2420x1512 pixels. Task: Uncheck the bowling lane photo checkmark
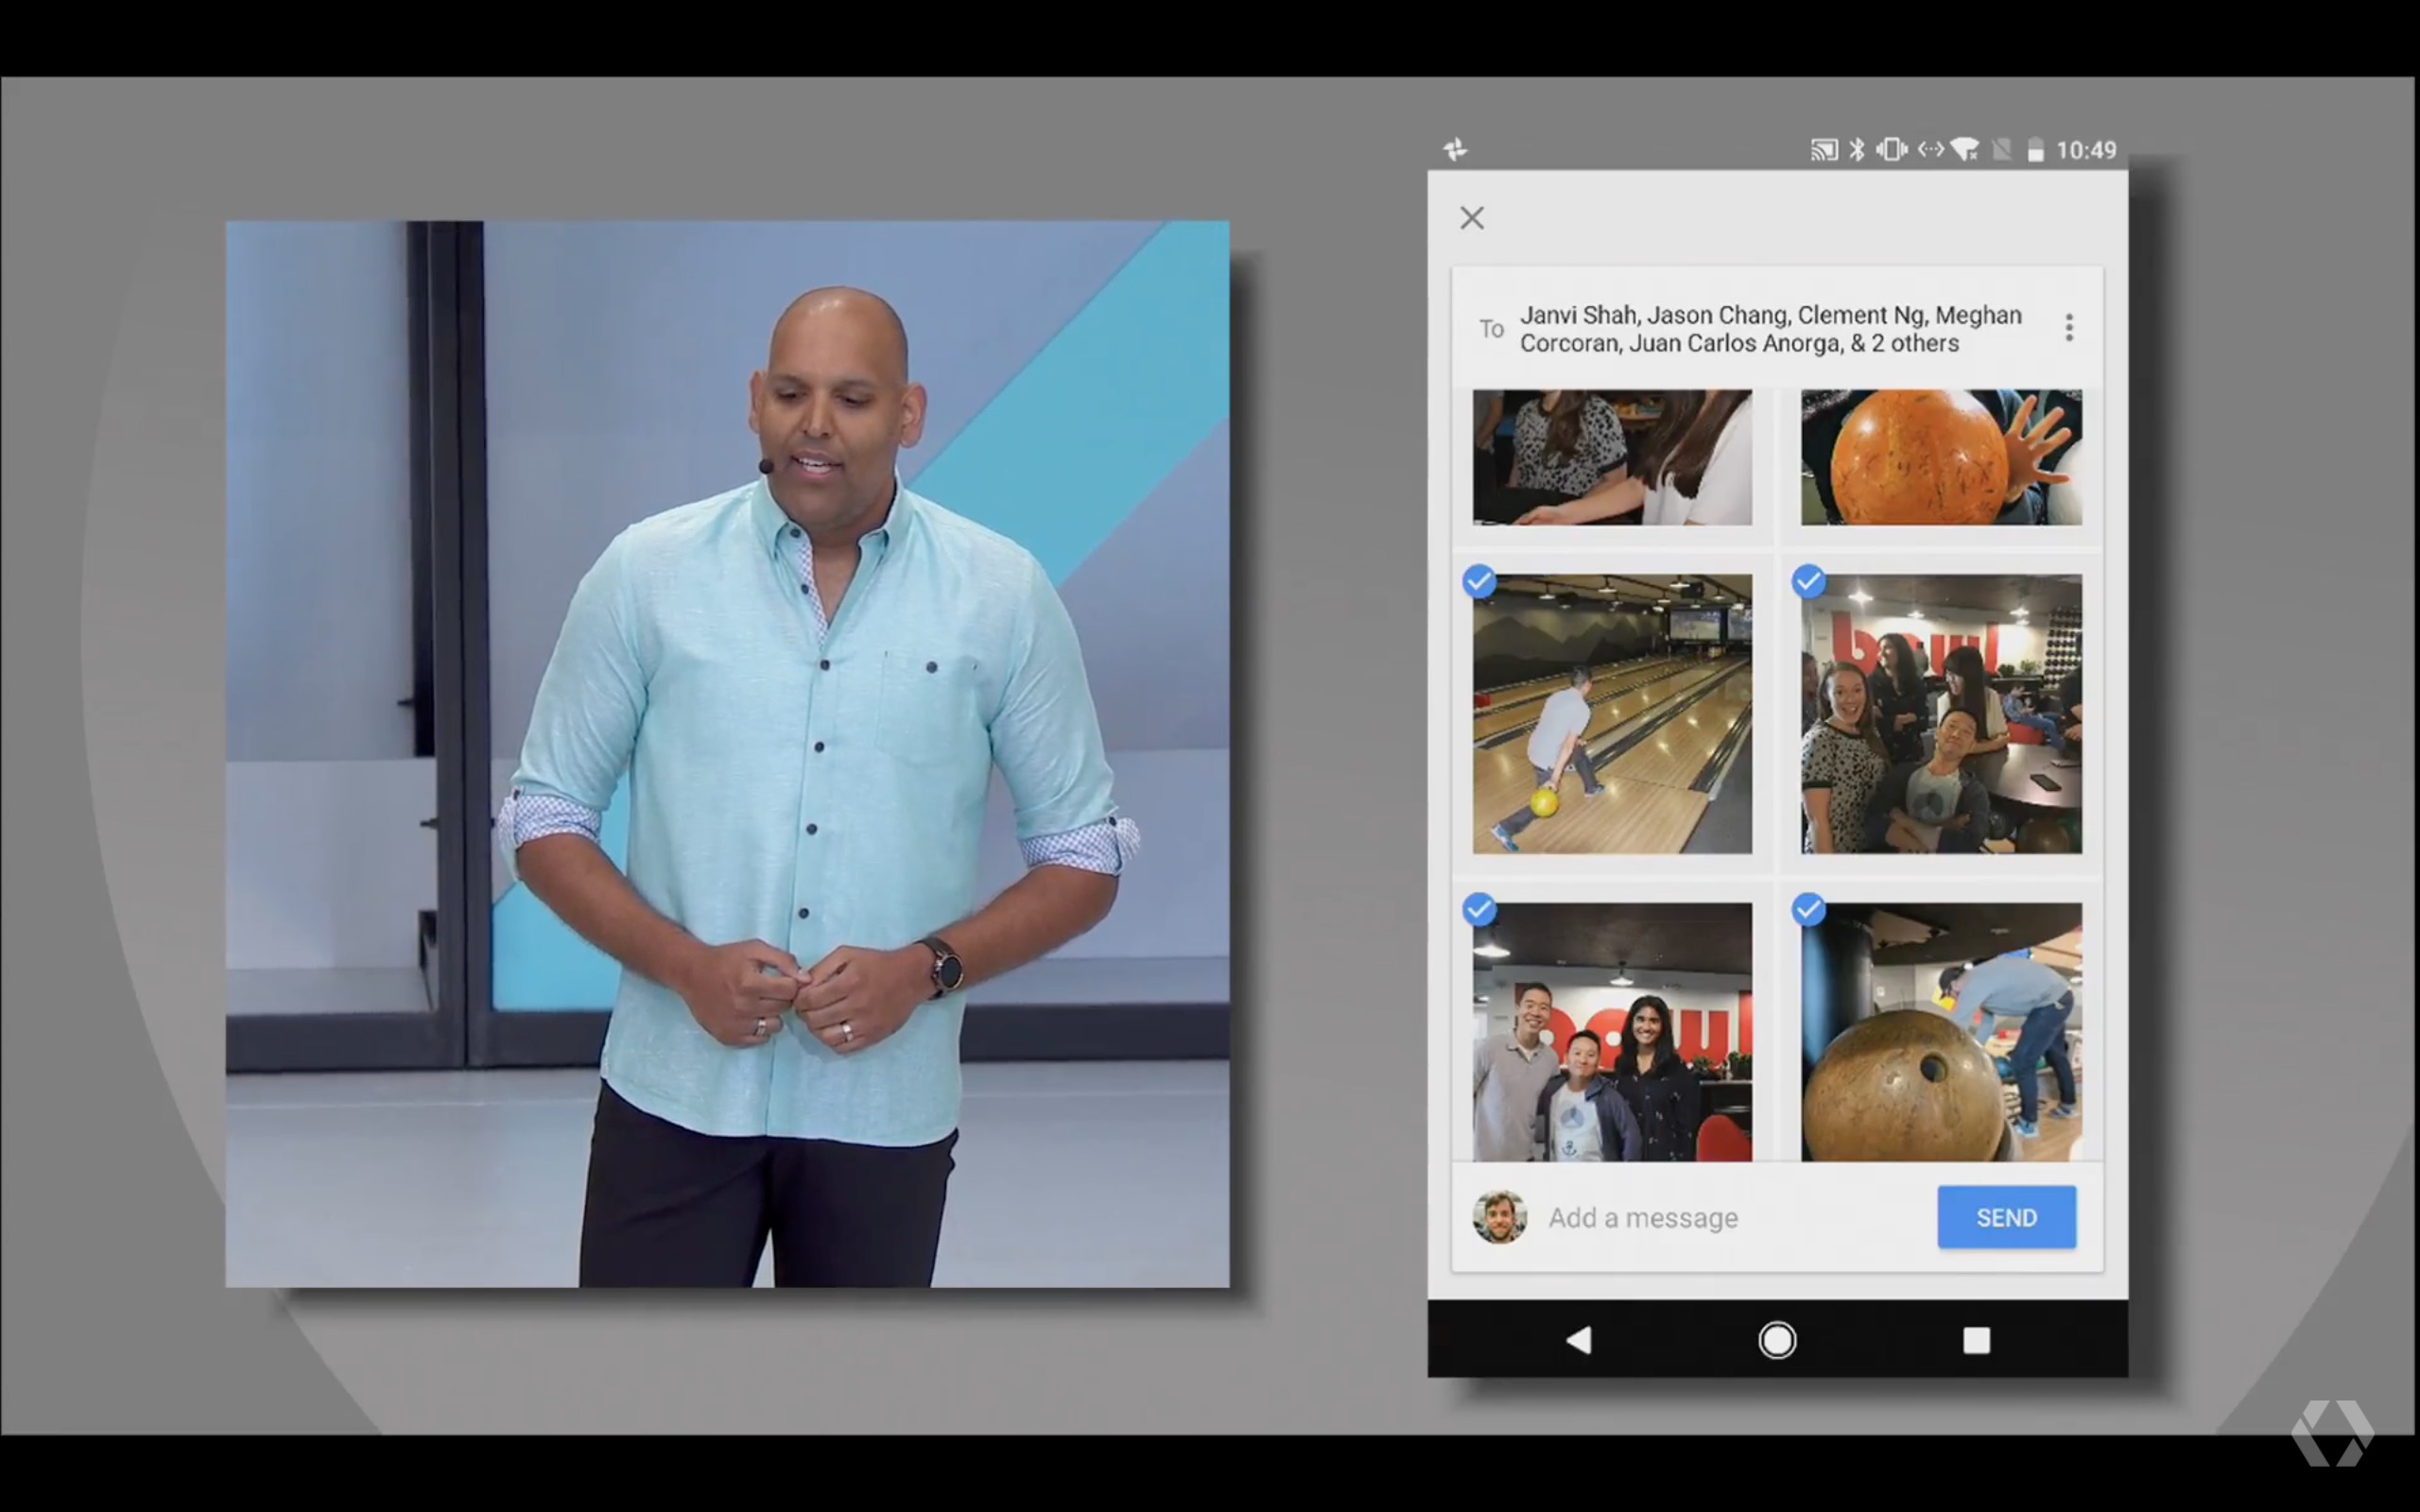click(1479, 582)
